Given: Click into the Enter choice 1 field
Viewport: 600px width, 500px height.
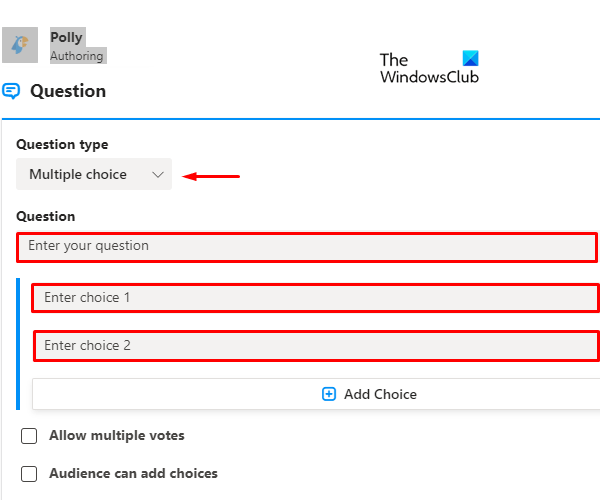Looking at the screenshot, I should 314,298.
